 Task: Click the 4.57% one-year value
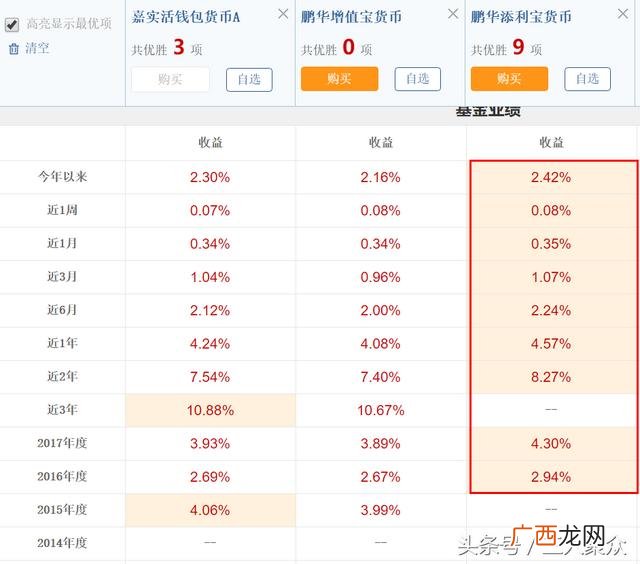[x=551, y=344]
